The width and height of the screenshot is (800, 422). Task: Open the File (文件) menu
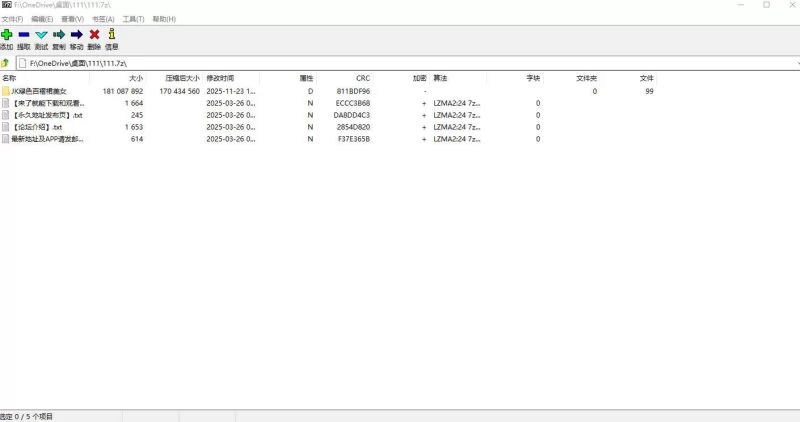[x=12, y=19]
